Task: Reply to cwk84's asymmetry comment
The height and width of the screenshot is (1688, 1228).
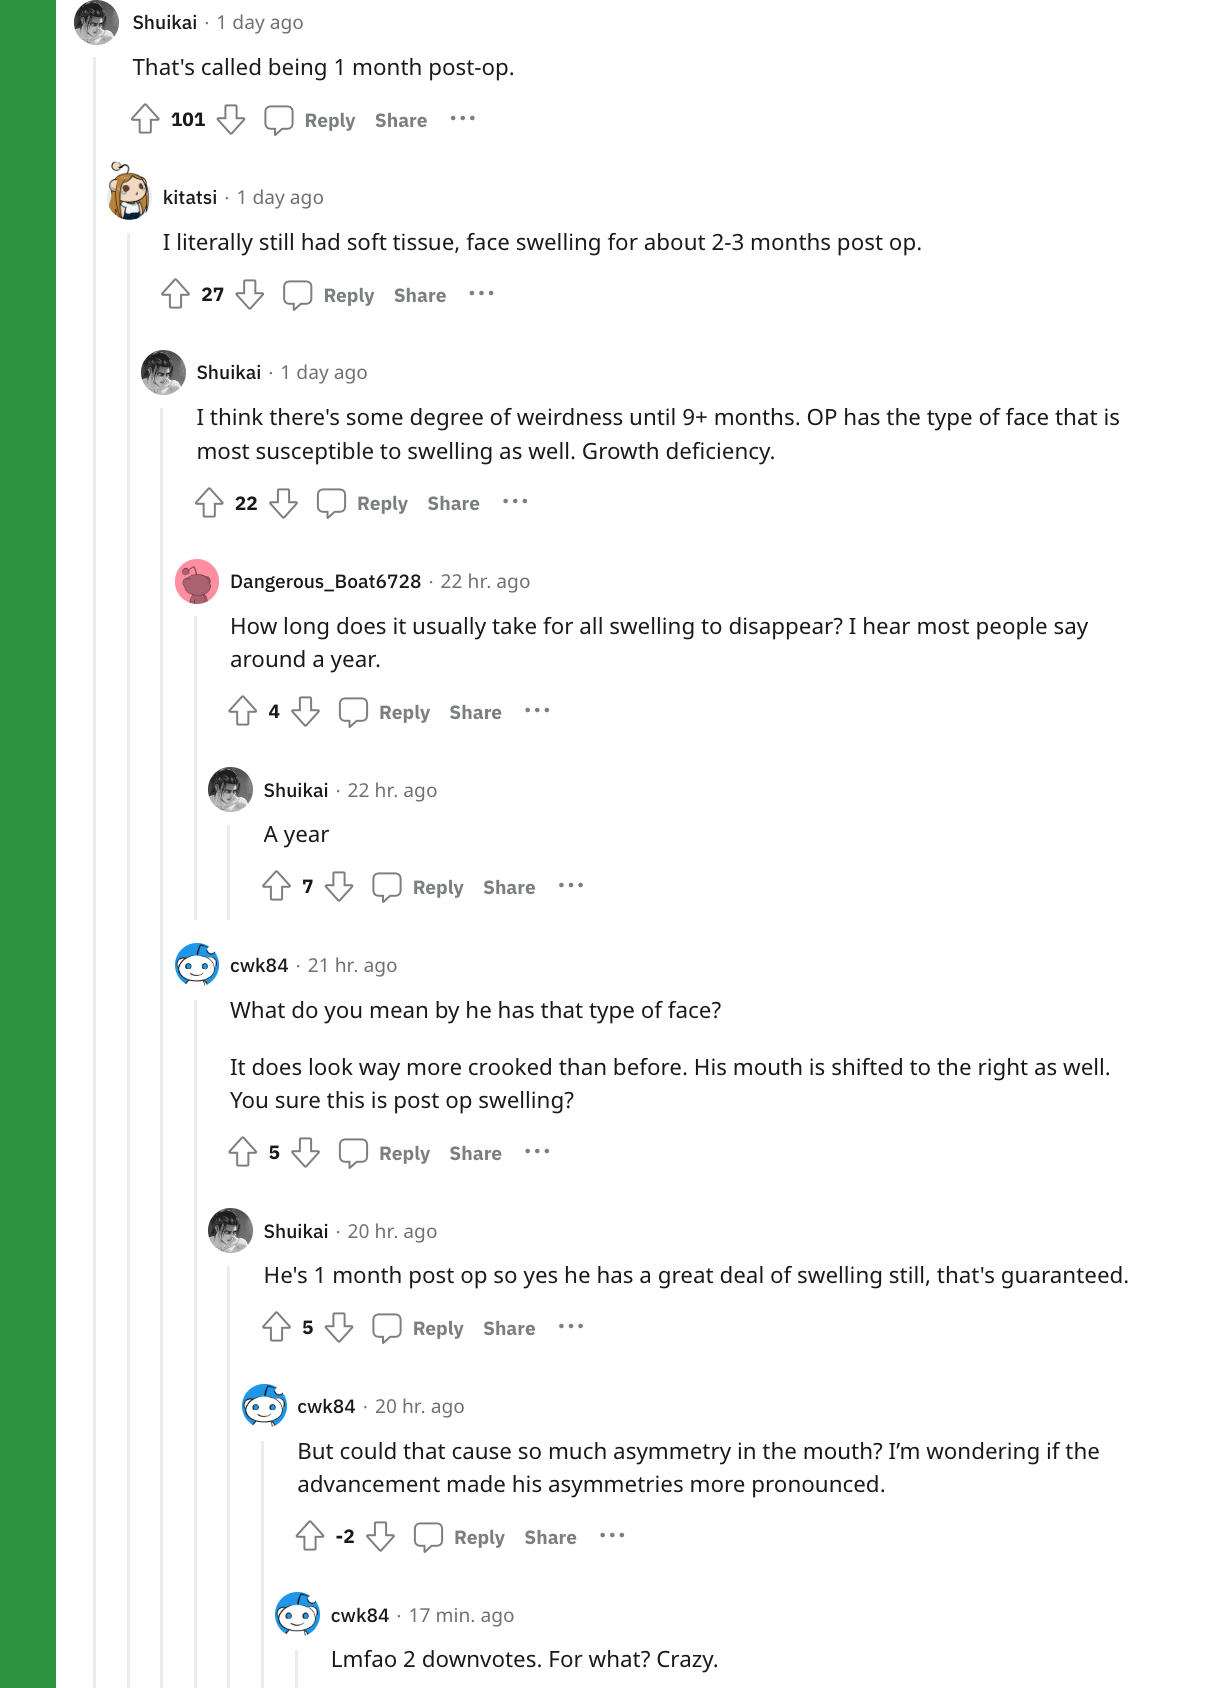Action: click(461, 1537)
